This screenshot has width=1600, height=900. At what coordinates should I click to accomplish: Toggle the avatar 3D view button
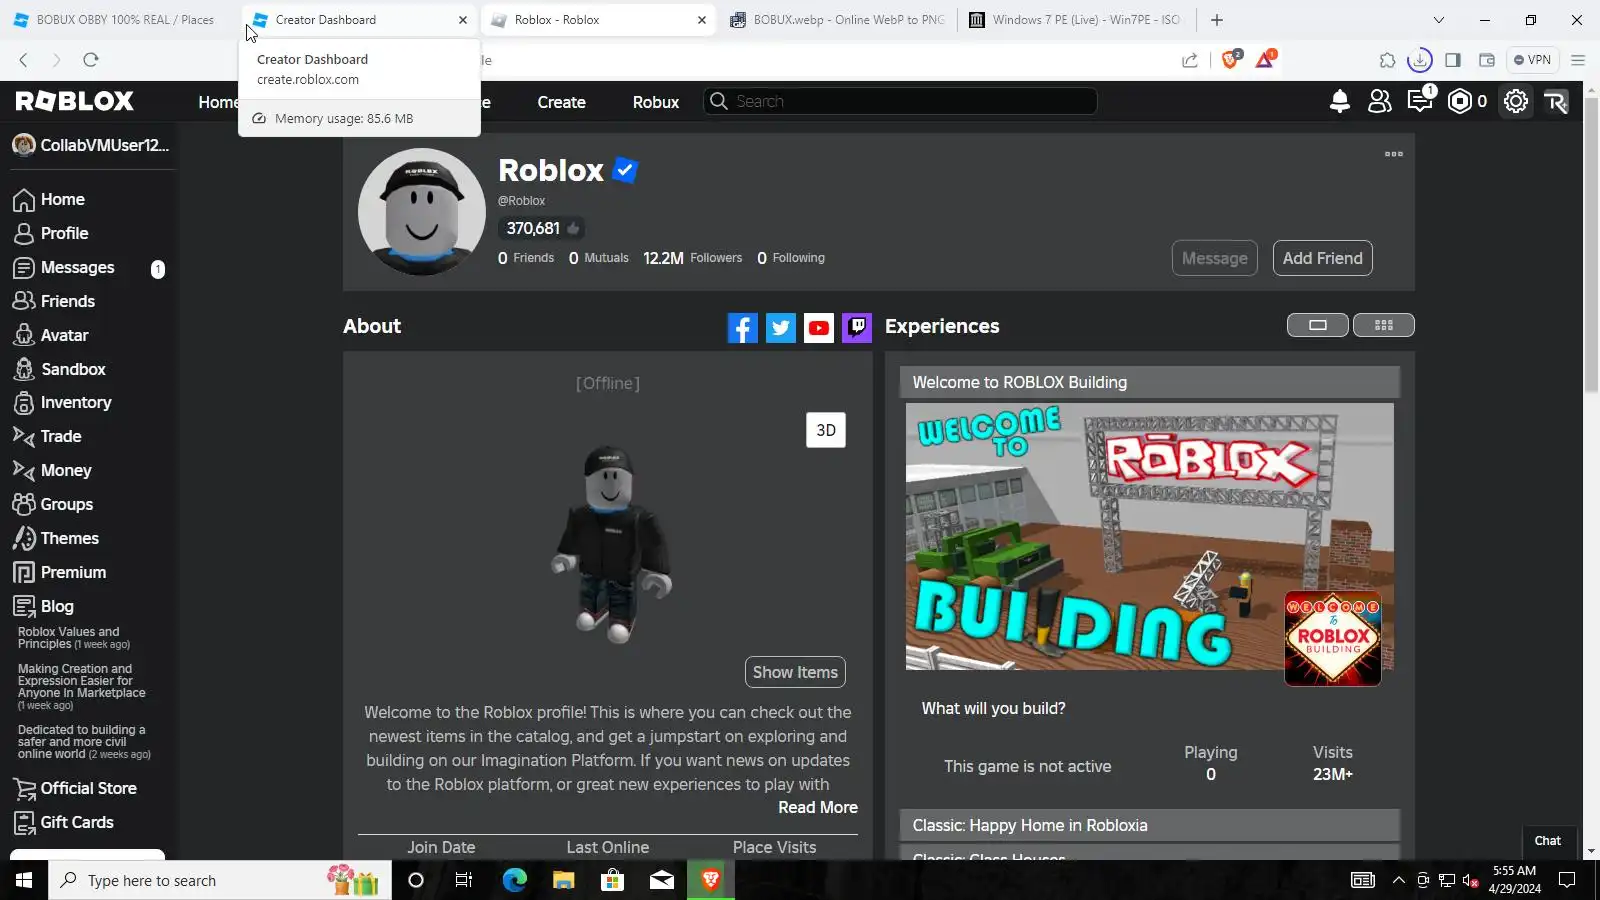pyautogui.click(x=826, y=430)
